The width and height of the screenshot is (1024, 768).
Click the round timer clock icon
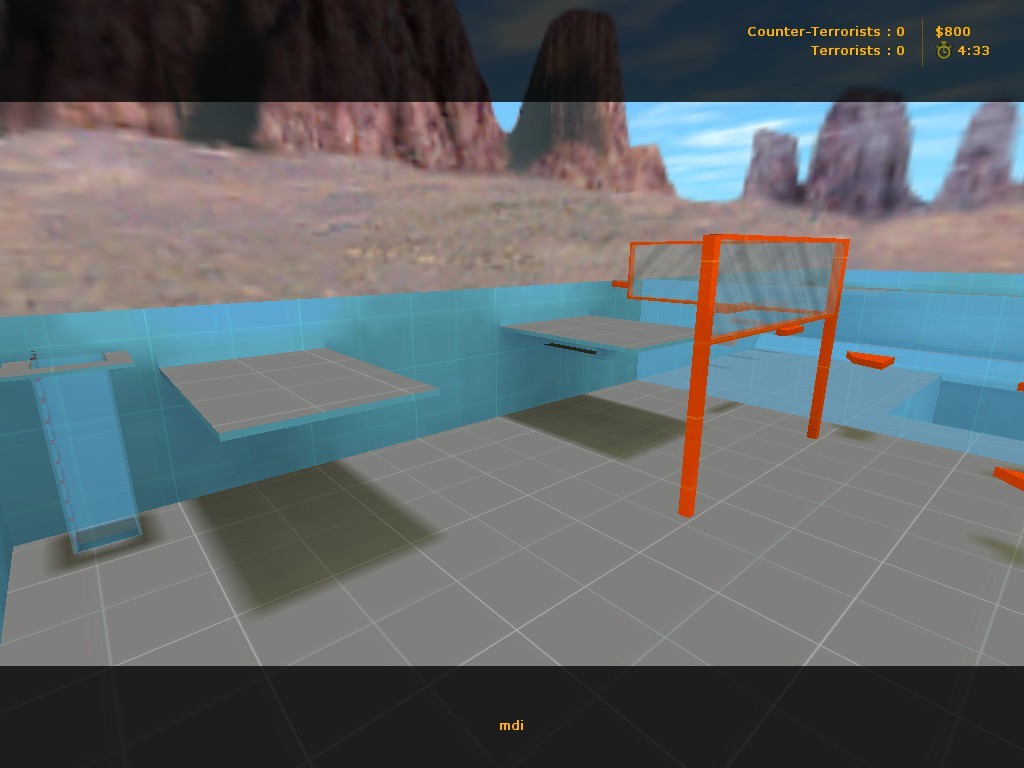[943, 50]
